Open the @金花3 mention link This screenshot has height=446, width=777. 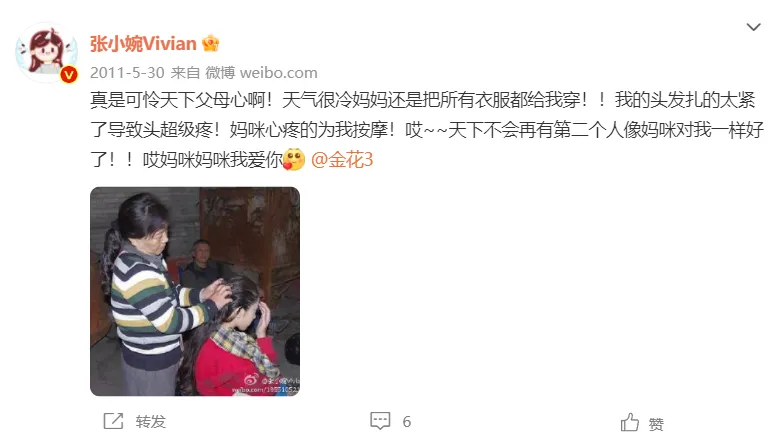click(342, 160)
